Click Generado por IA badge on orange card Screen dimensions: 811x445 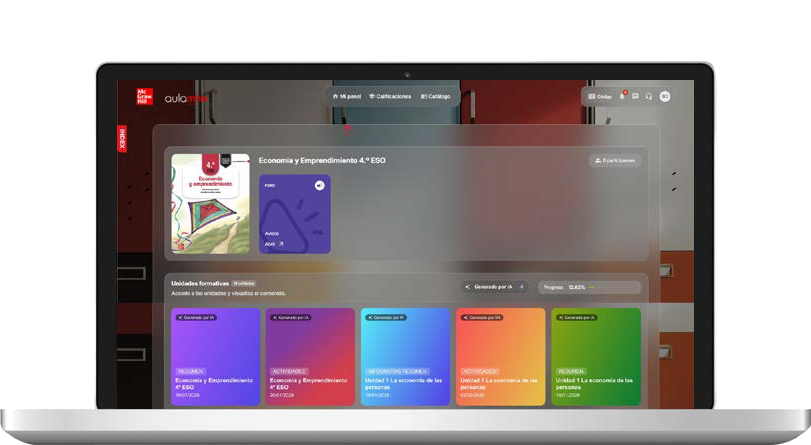tap(482, 317)
